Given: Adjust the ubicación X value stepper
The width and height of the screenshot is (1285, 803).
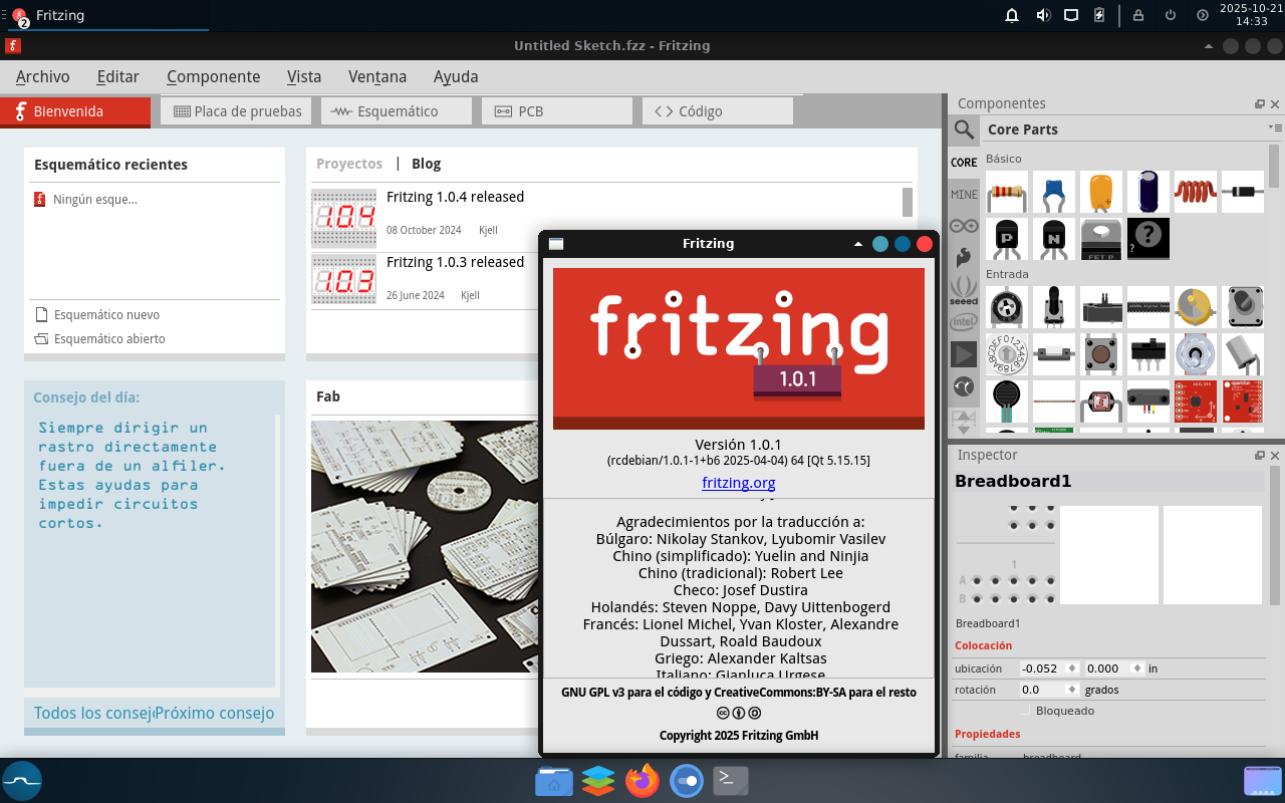Looking at the screenshot, I should (1072, 668).
